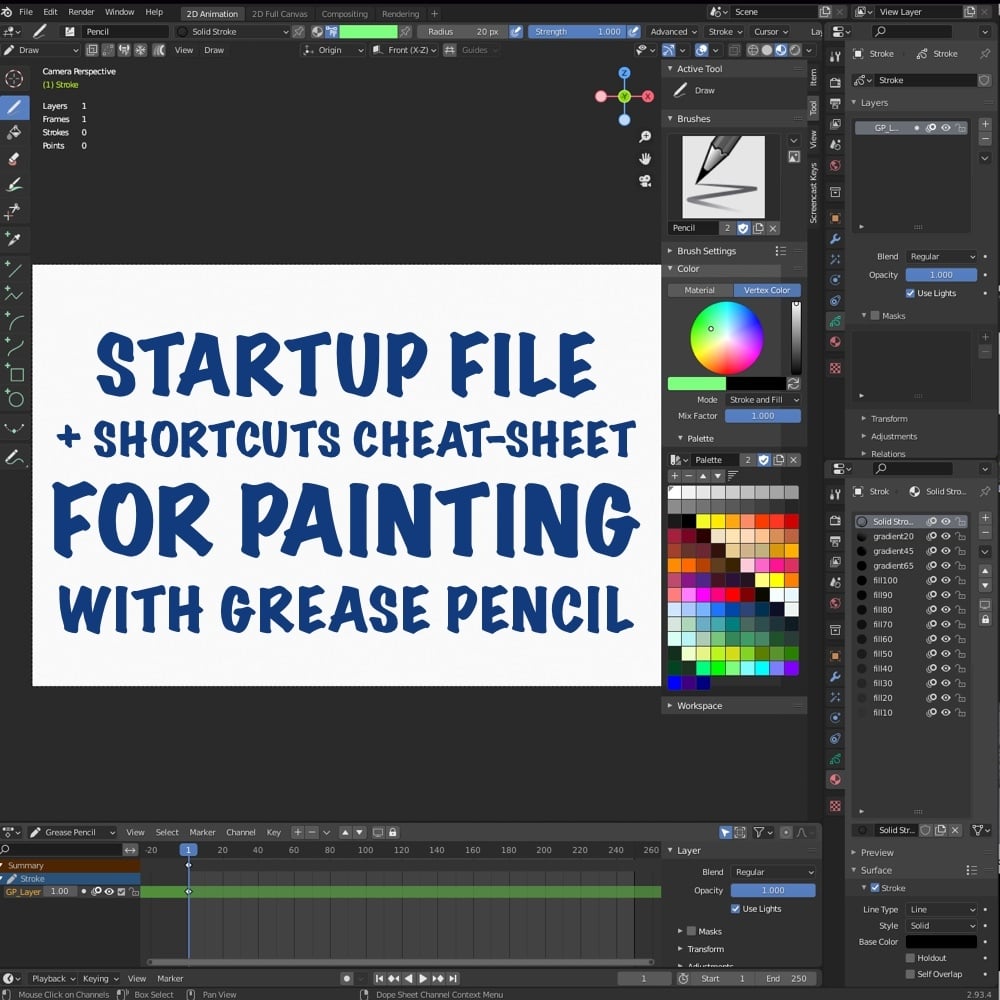
Task: Open the Keying popover in timeline
Action: pos(101,978)
